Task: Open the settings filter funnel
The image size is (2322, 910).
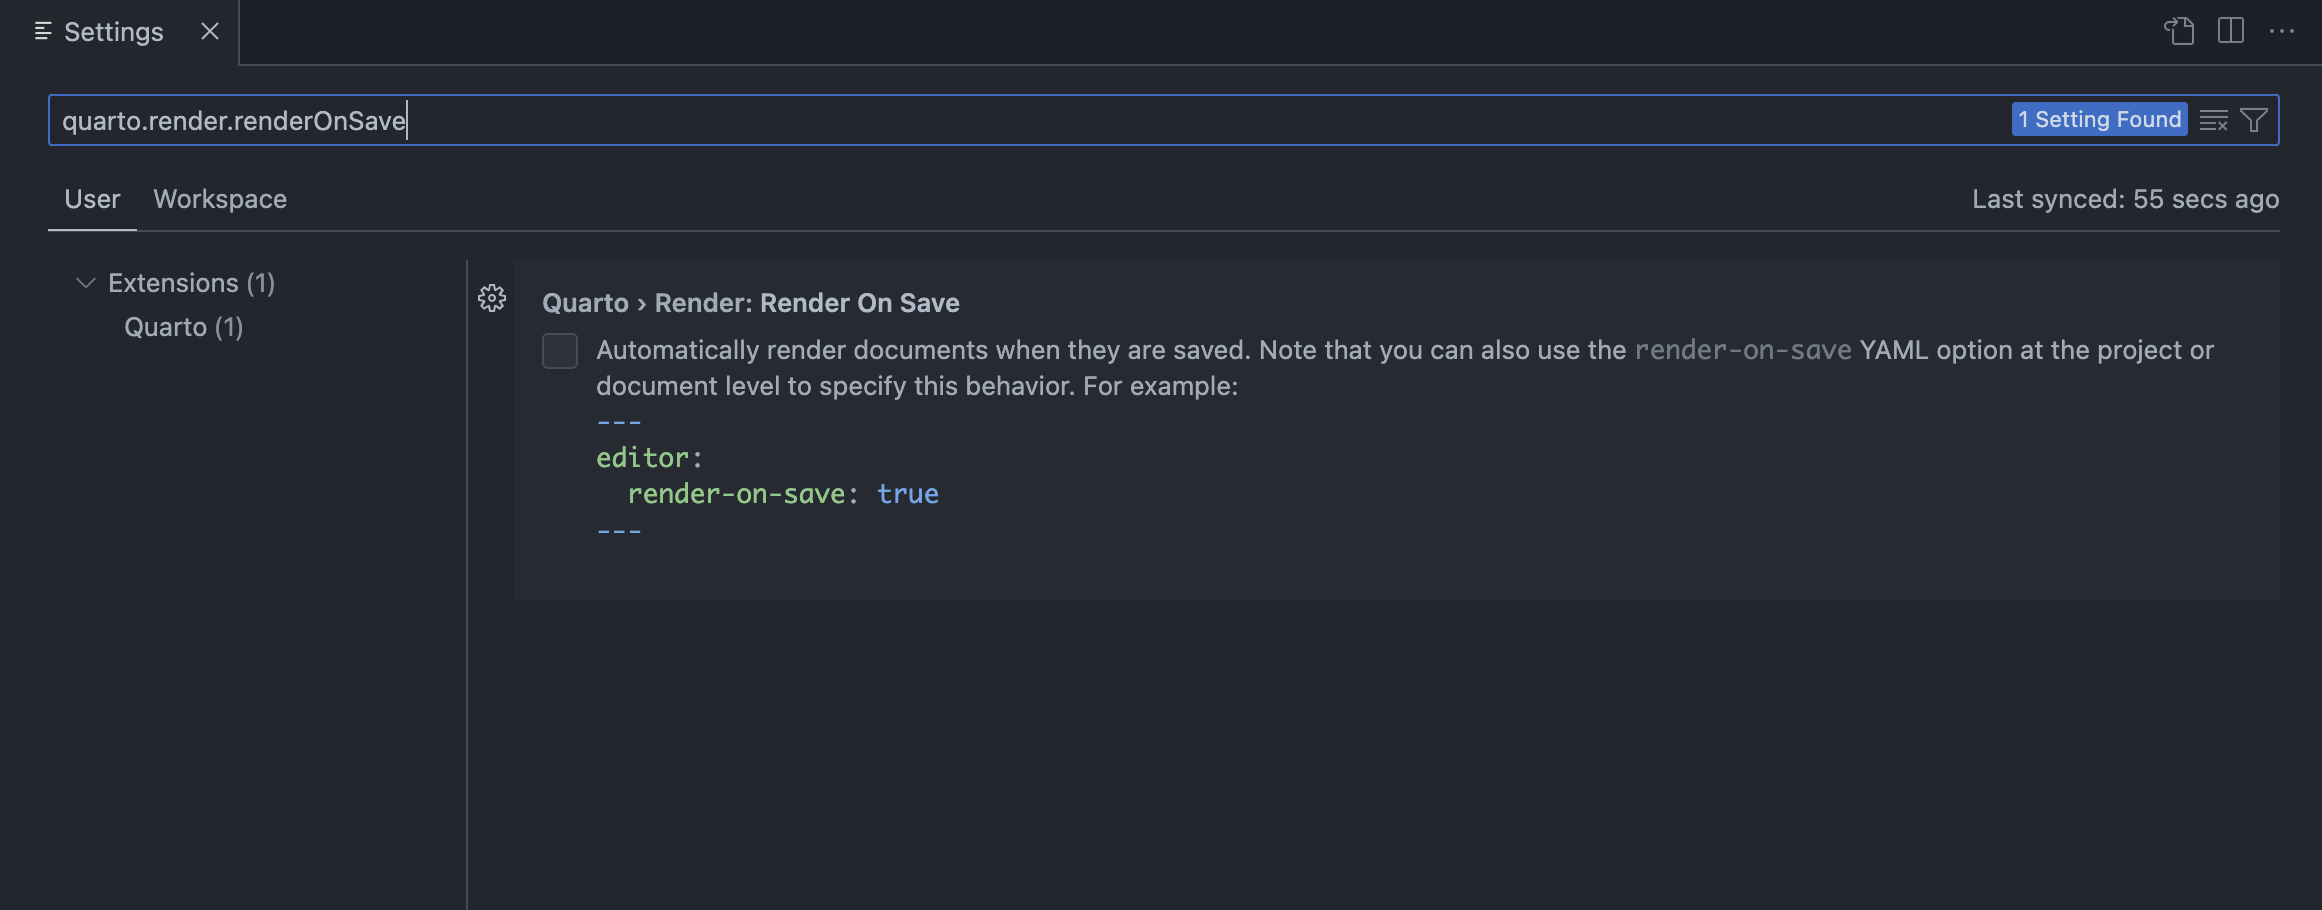Action: tap(2254, 120)
